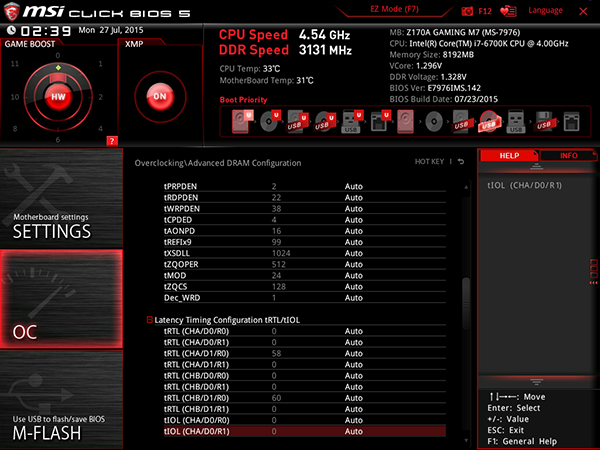Select the legacy USB hard disk boot icon
Image resolution: width=600 pixels, height=450 pixels.
pos(461,121)
